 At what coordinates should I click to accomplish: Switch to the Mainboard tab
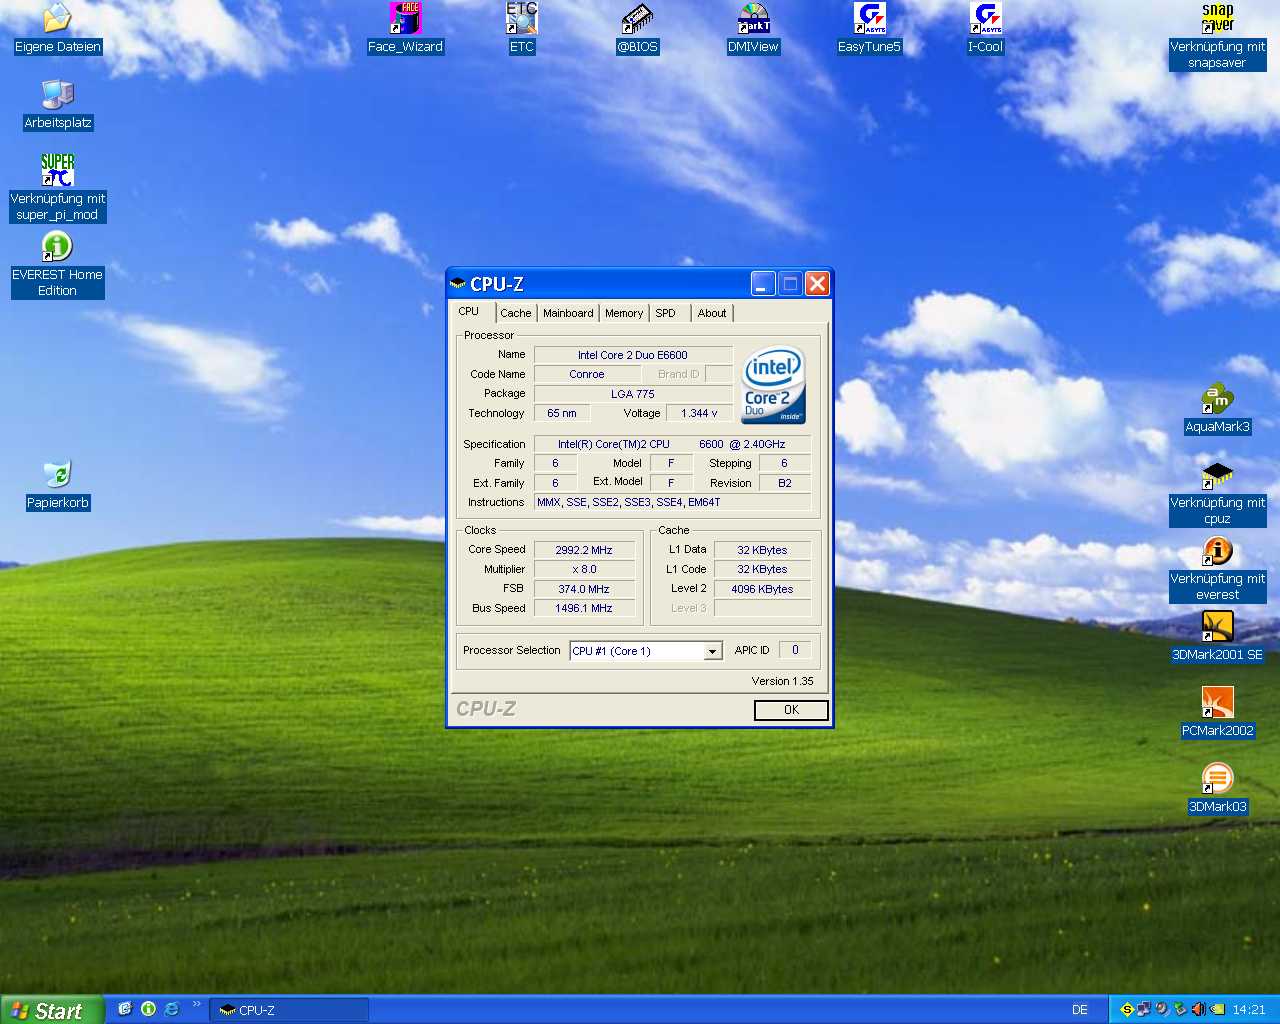click(568, 313)
